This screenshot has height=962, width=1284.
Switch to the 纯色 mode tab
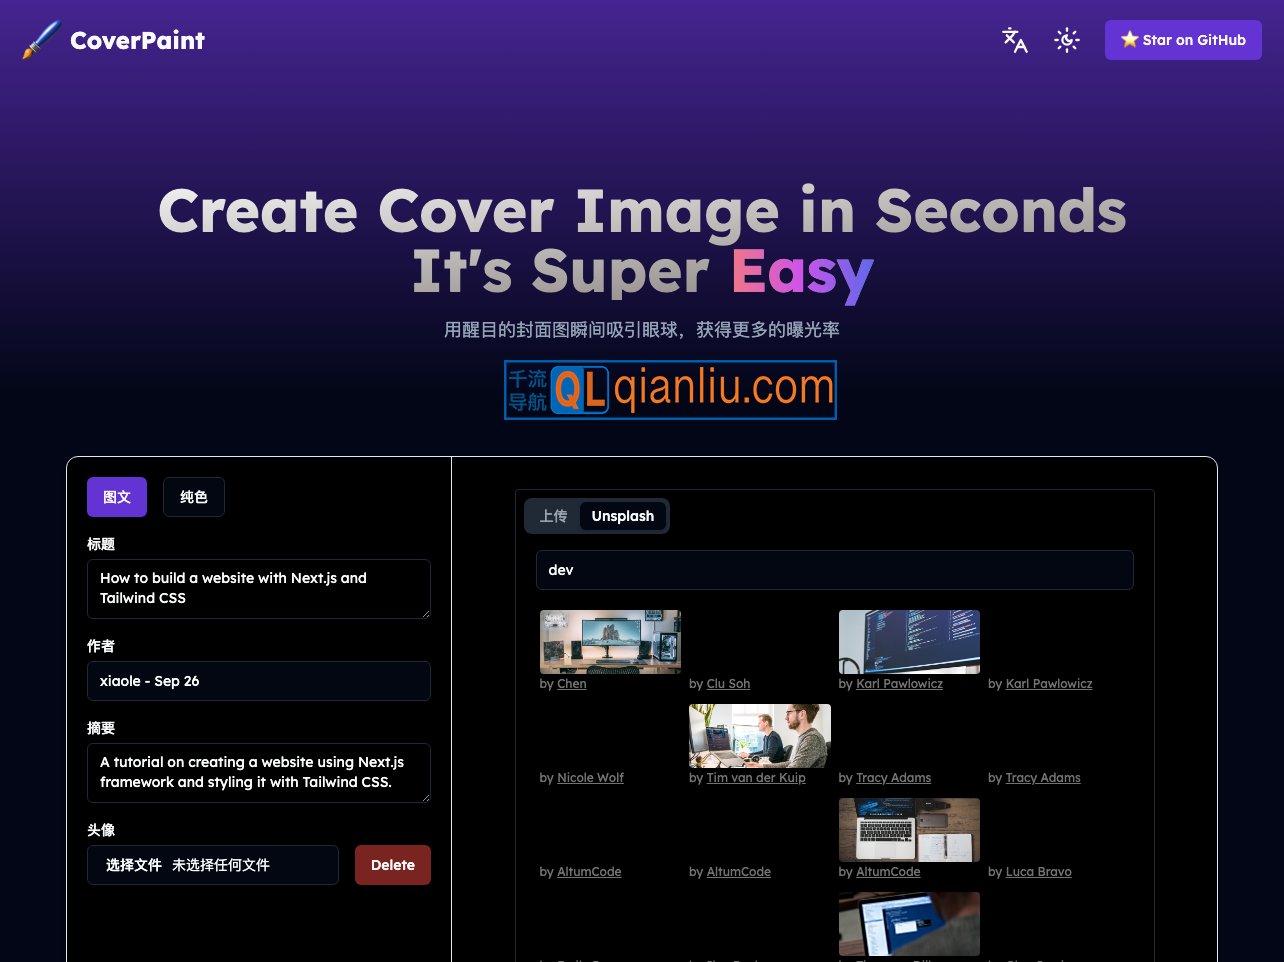point(194,497)
